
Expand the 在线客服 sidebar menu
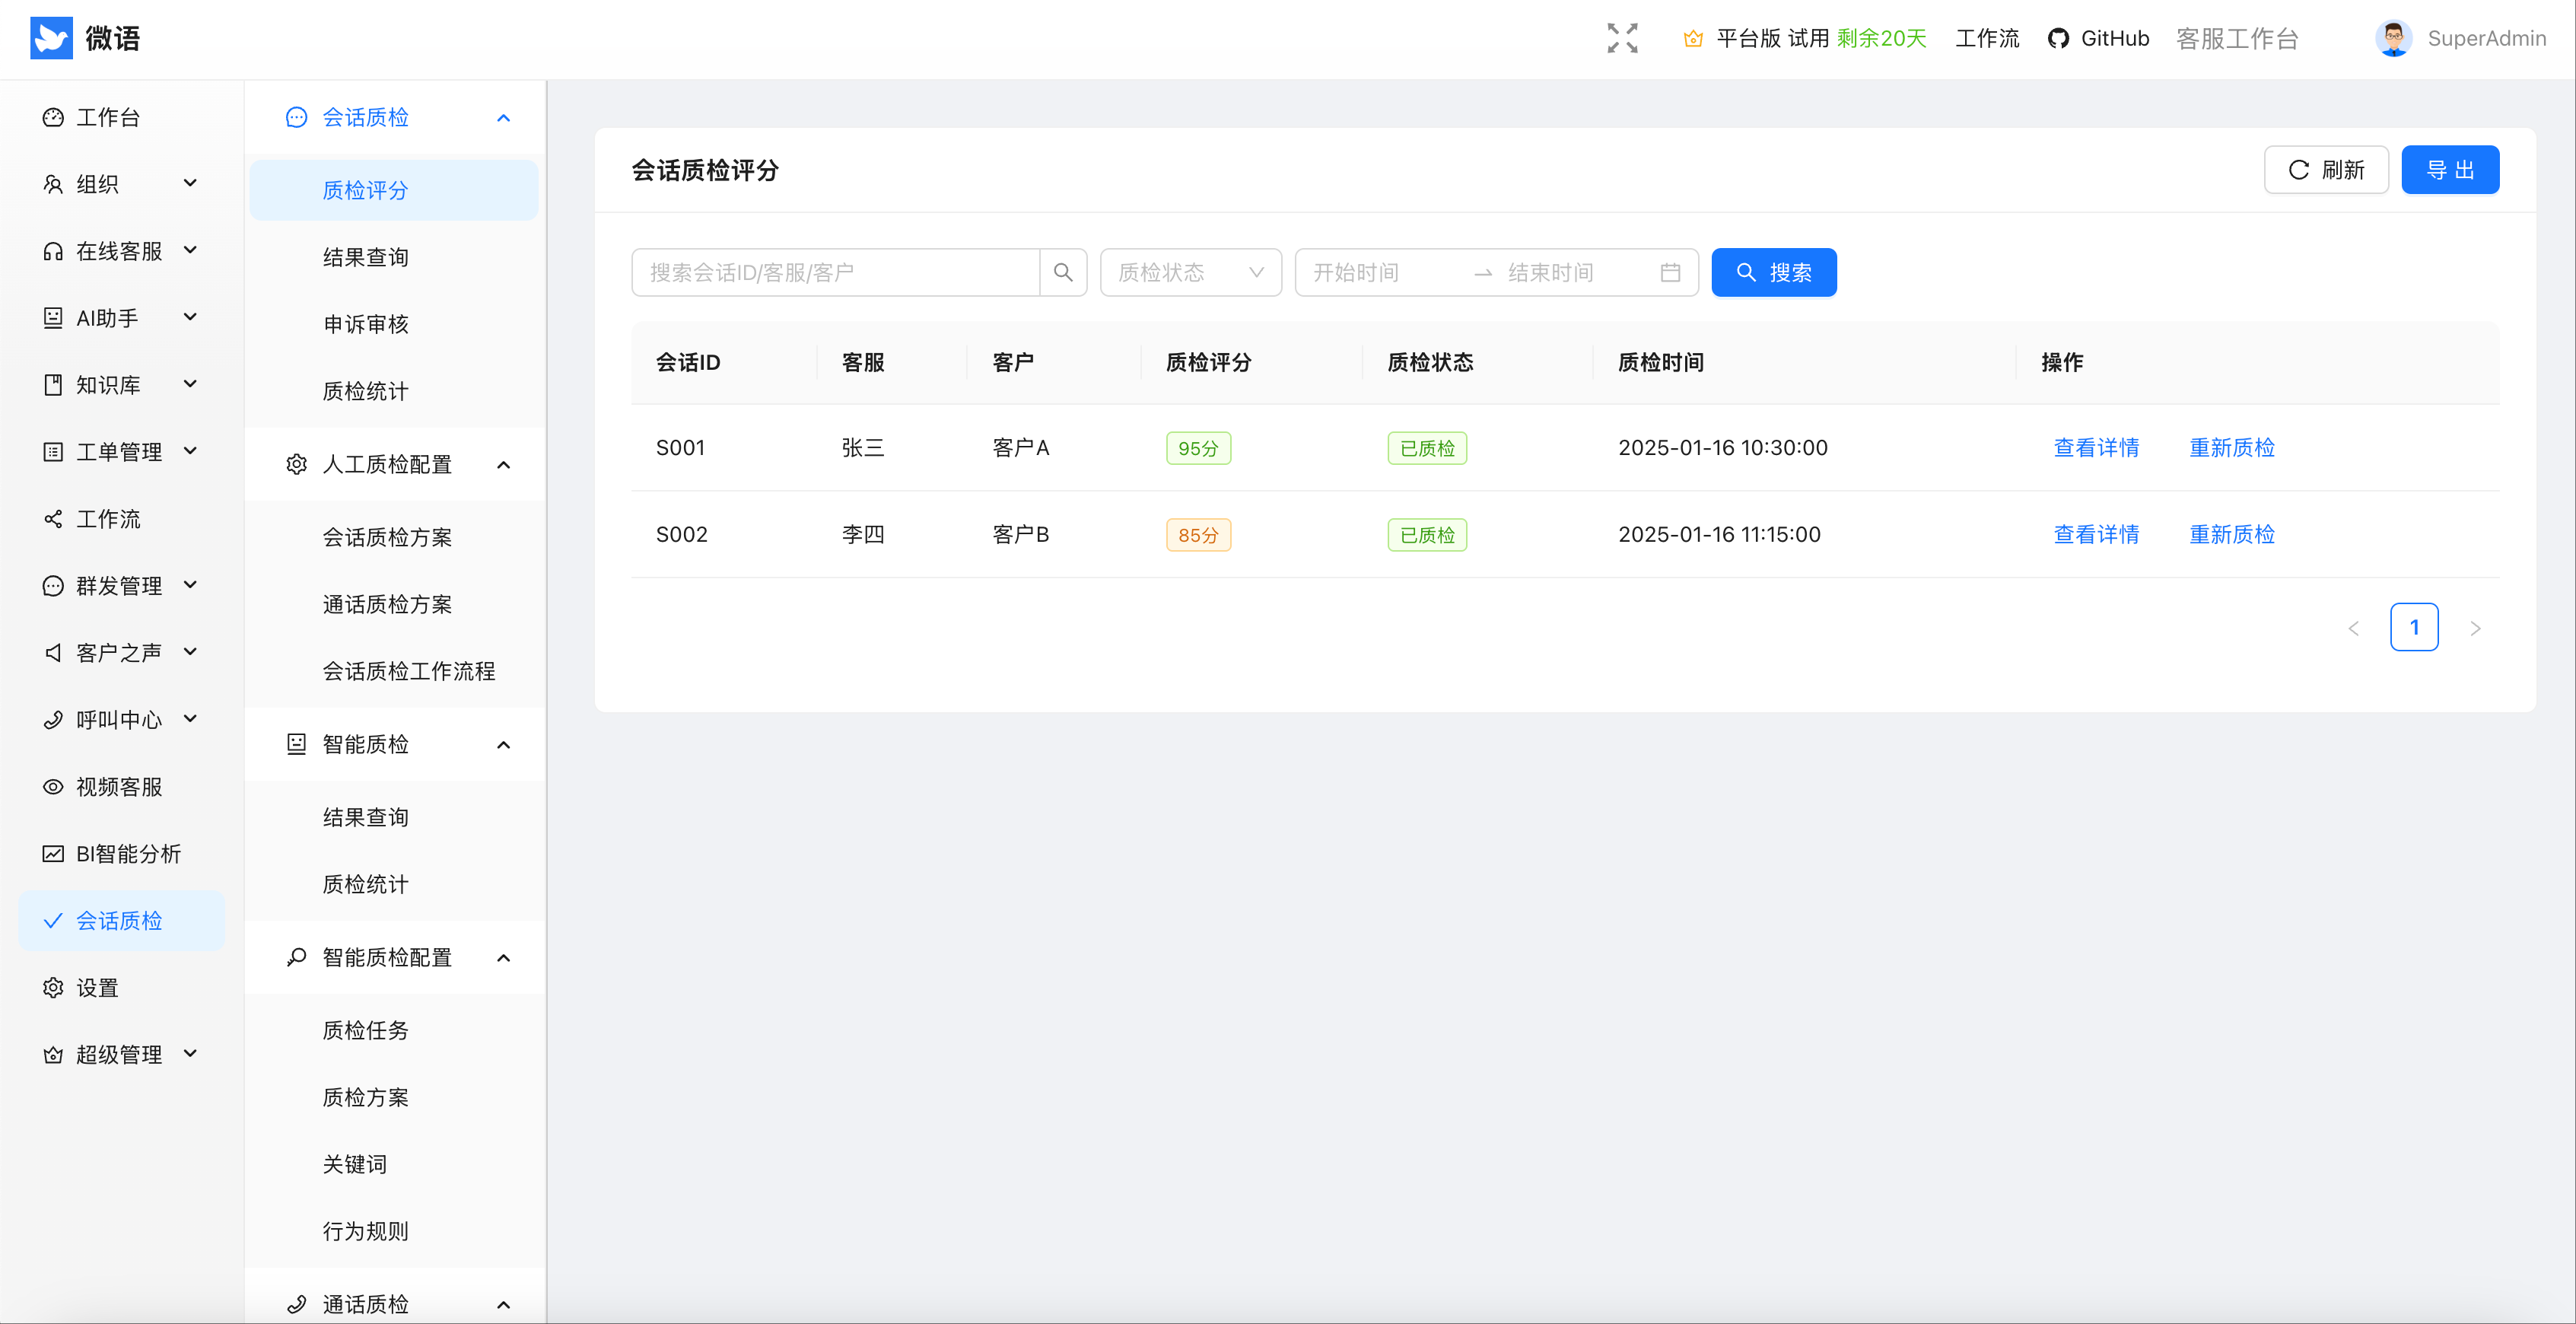(120, 250)
